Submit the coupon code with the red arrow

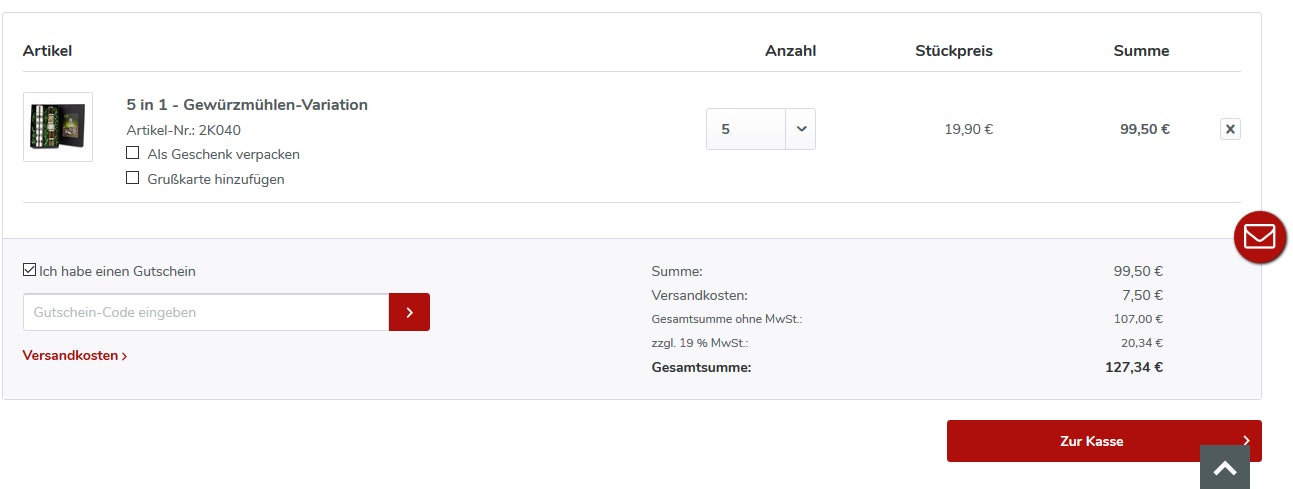[409, 312]
